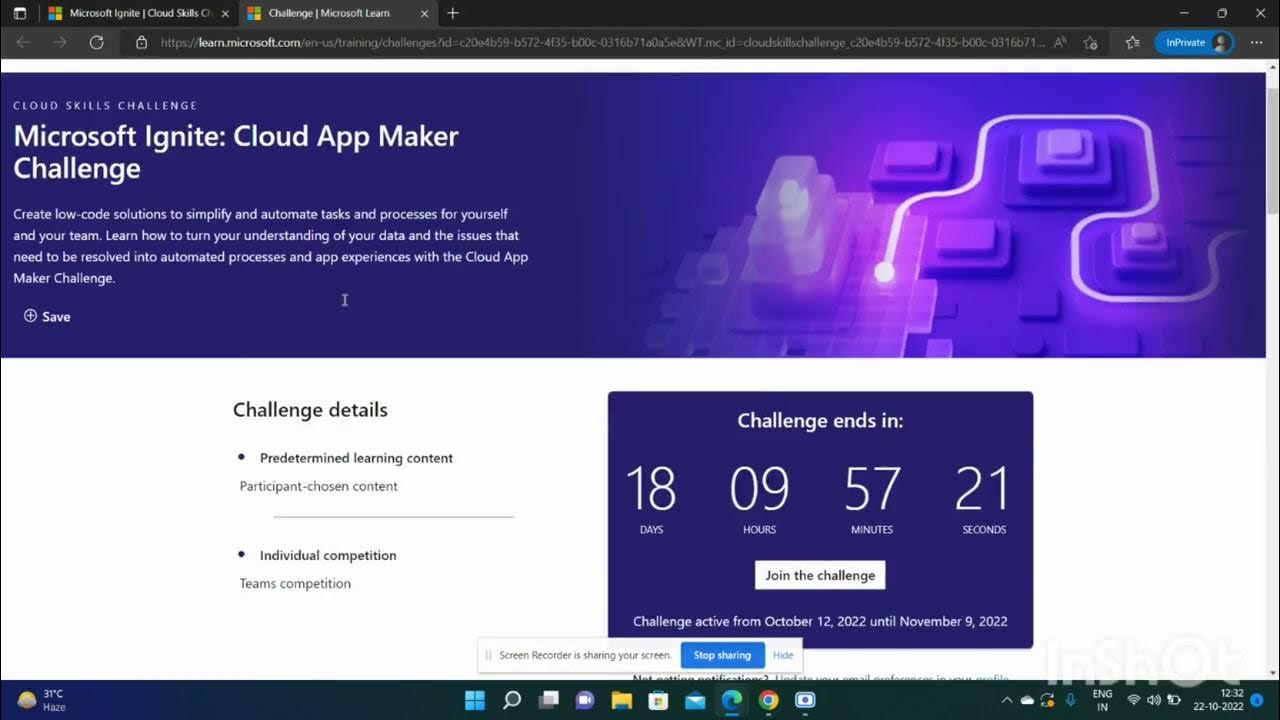Viewport: 1280px width, 720px height.
Task: Select 'Participant-chosen content' text
Action: (x=318, y=486)
